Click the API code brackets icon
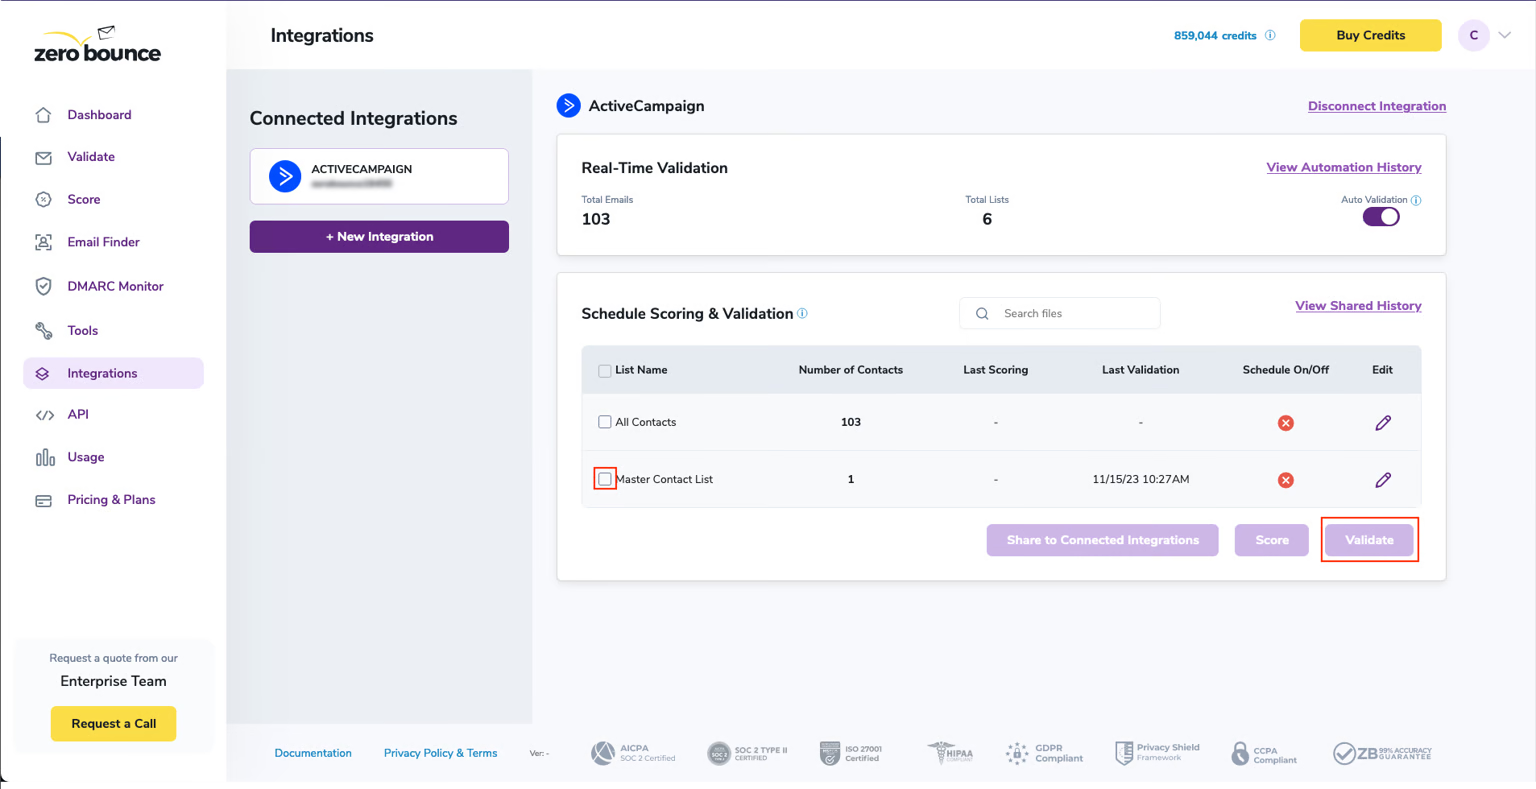The height and width of the screenshot is (789, 1536). coord(44,415)
